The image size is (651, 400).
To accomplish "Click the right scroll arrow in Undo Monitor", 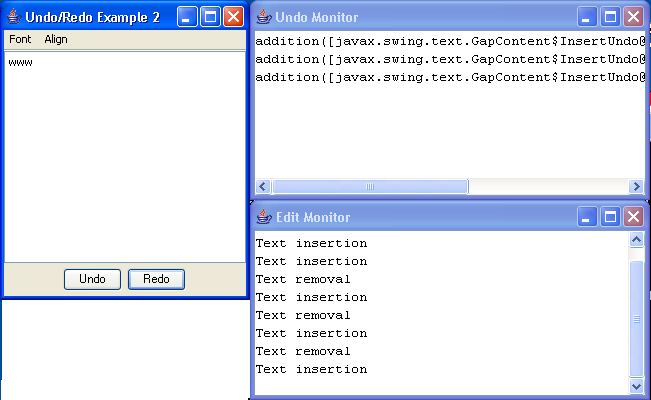I will coord(636,187).
